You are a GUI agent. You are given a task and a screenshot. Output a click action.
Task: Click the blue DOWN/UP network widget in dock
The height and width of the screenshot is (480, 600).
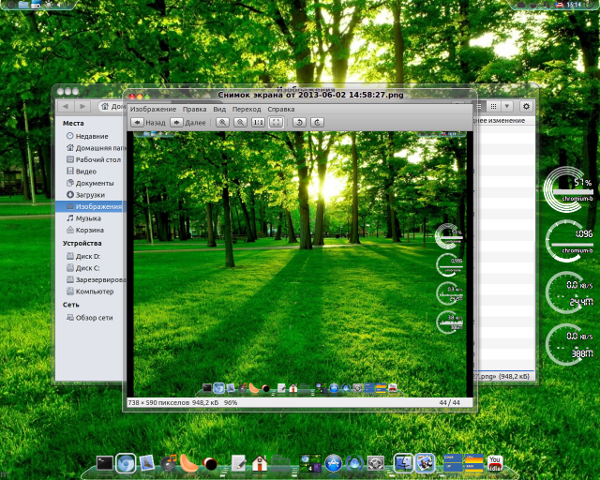click(453, 463)
